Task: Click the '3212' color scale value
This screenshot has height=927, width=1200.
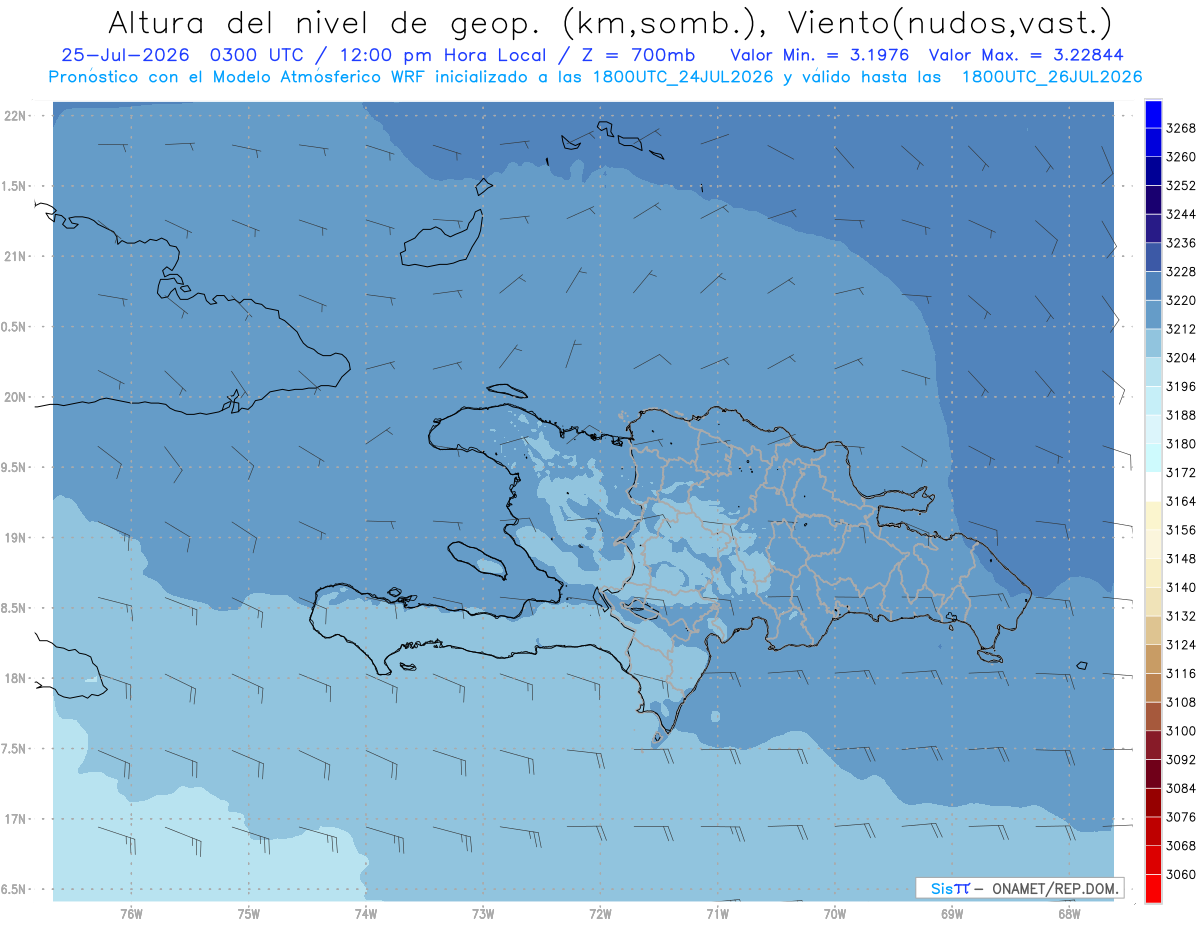Action: click(x=1181, y=329)
